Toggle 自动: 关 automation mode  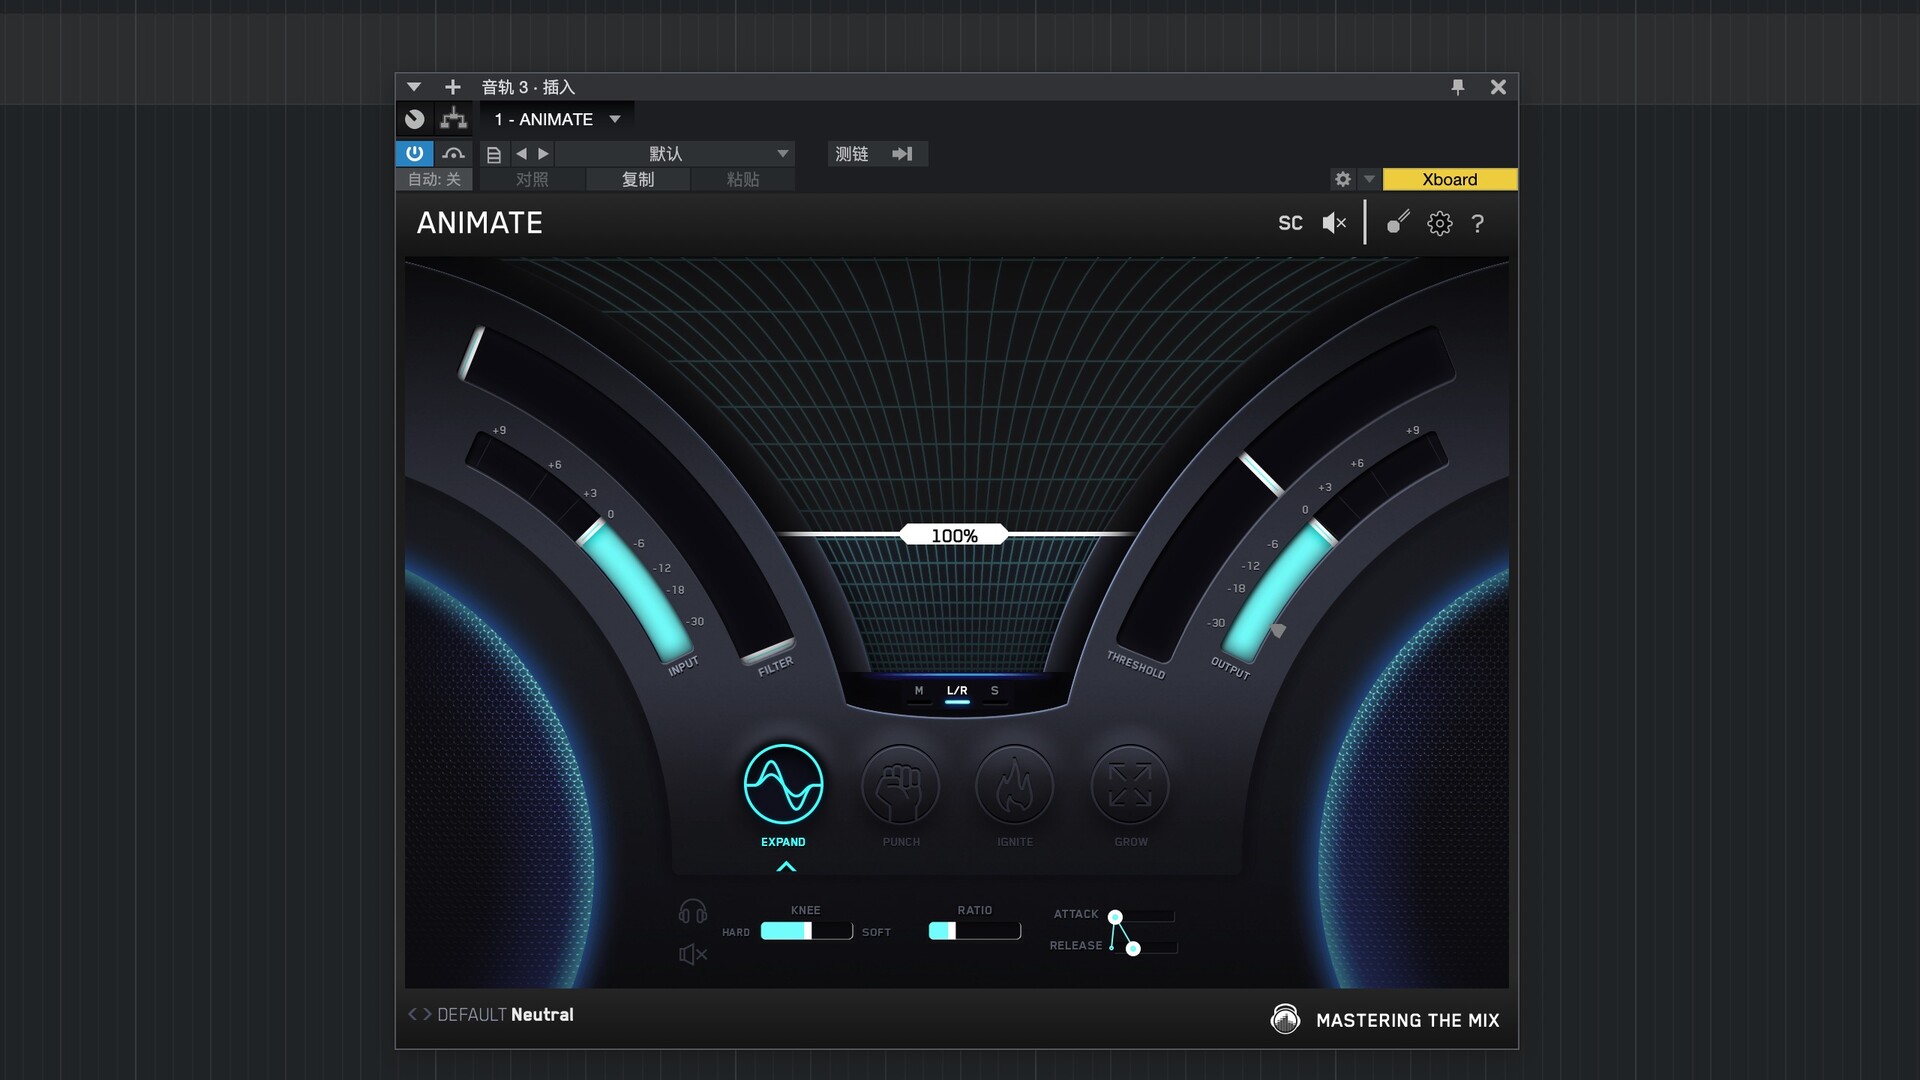(434, 179)
